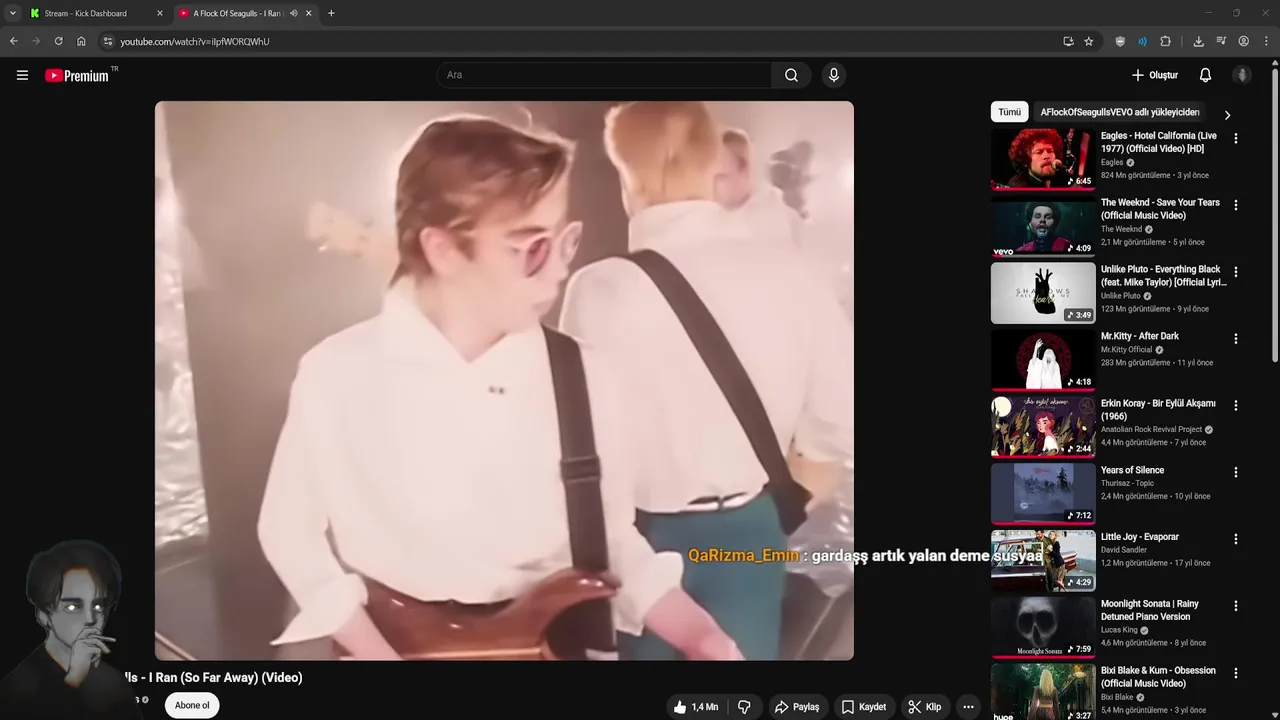
Task: Open Little Joy Evaporar video title
Action: [x=1139, y=537]
